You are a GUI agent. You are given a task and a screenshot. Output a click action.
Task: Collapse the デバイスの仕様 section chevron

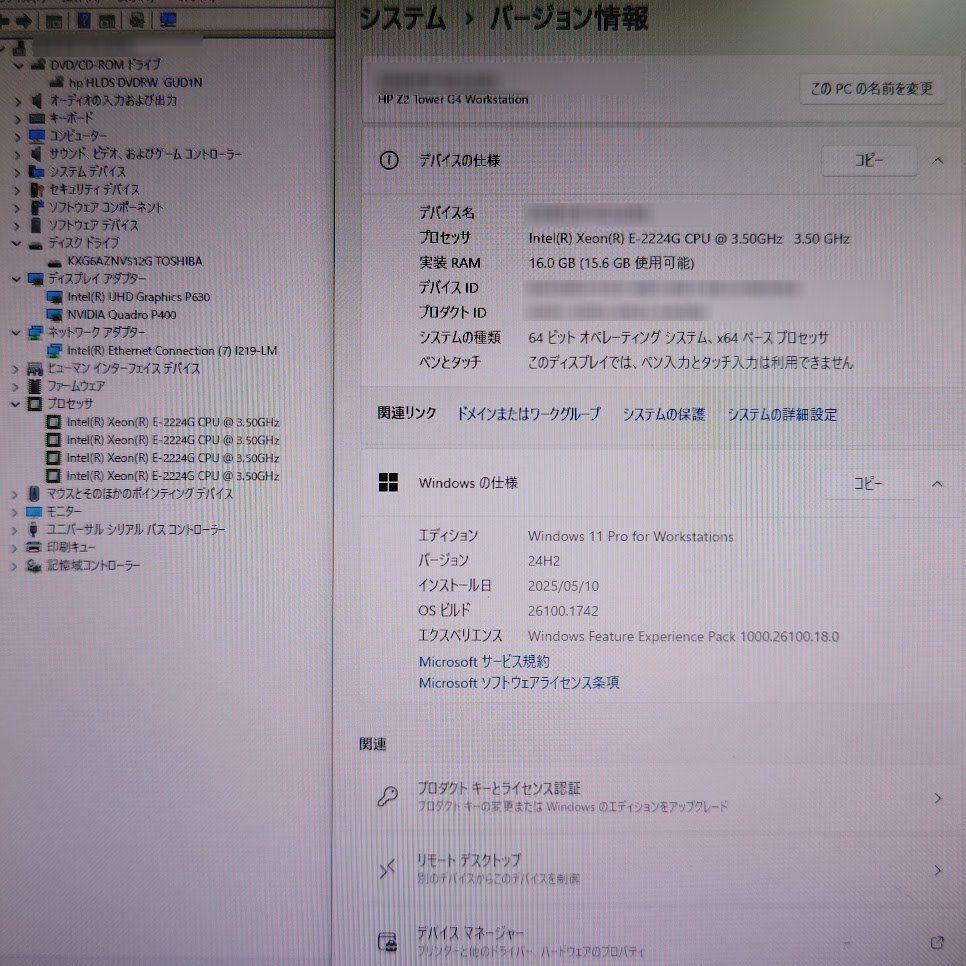click(937, 160)
